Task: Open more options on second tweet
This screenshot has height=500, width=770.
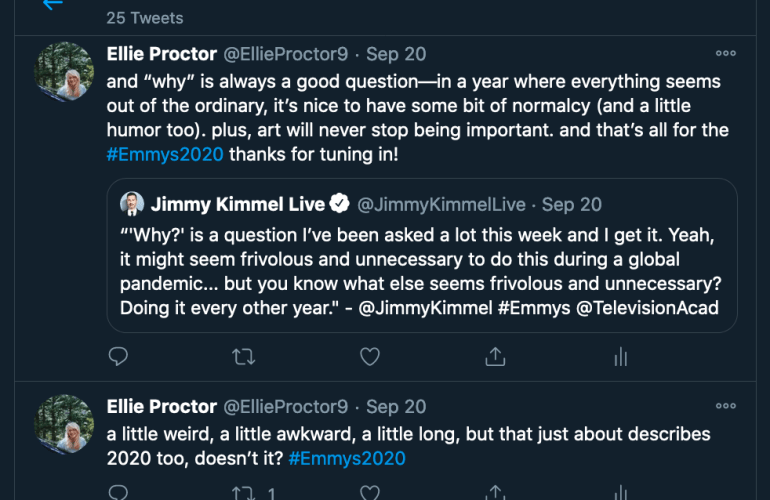Action: (x=726, y=406)
